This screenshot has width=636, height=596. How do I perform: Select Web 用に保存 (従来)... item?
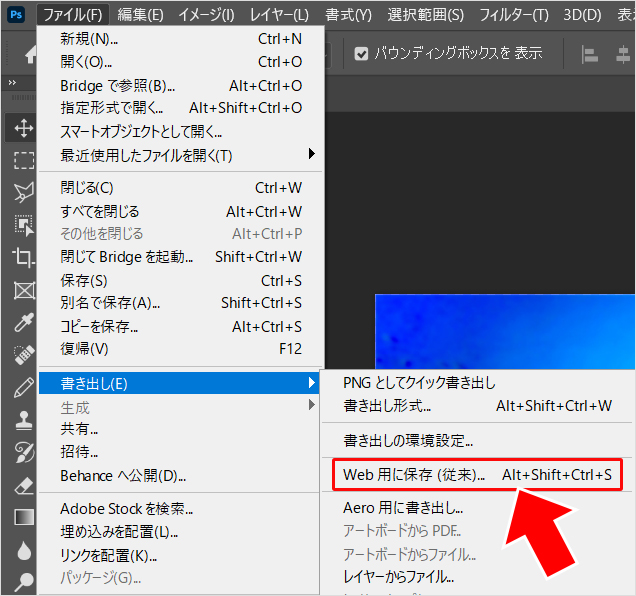click(477, 475)
